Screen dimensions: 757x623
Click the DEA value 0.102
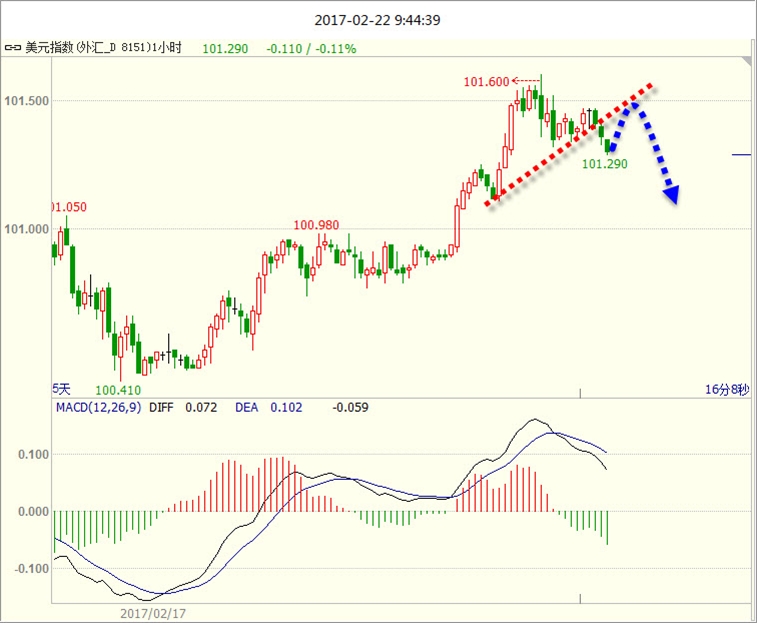coord(286,408)
